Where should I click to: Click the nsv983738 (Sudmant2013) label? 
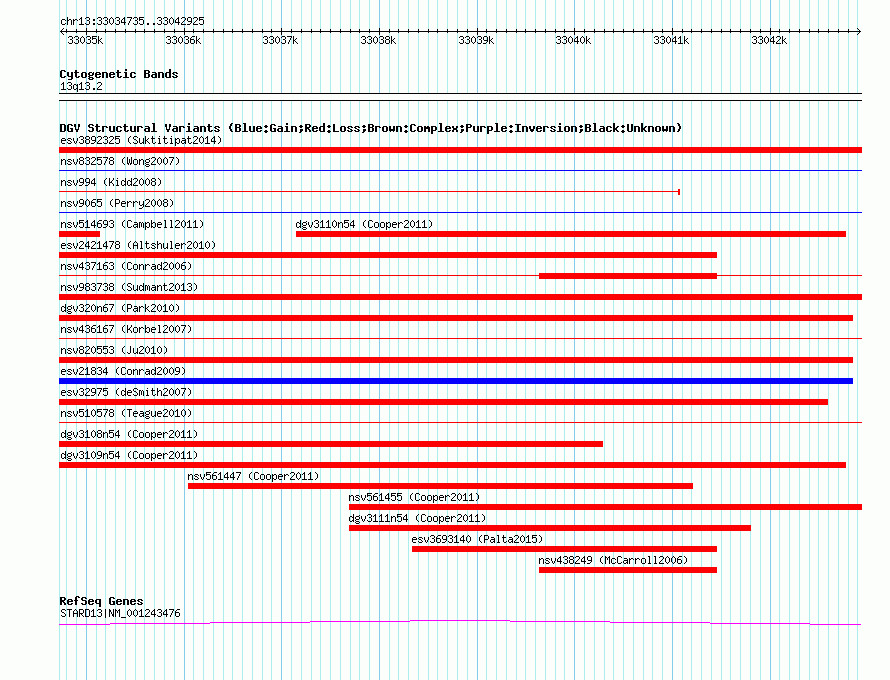click(x=129, y=287)
